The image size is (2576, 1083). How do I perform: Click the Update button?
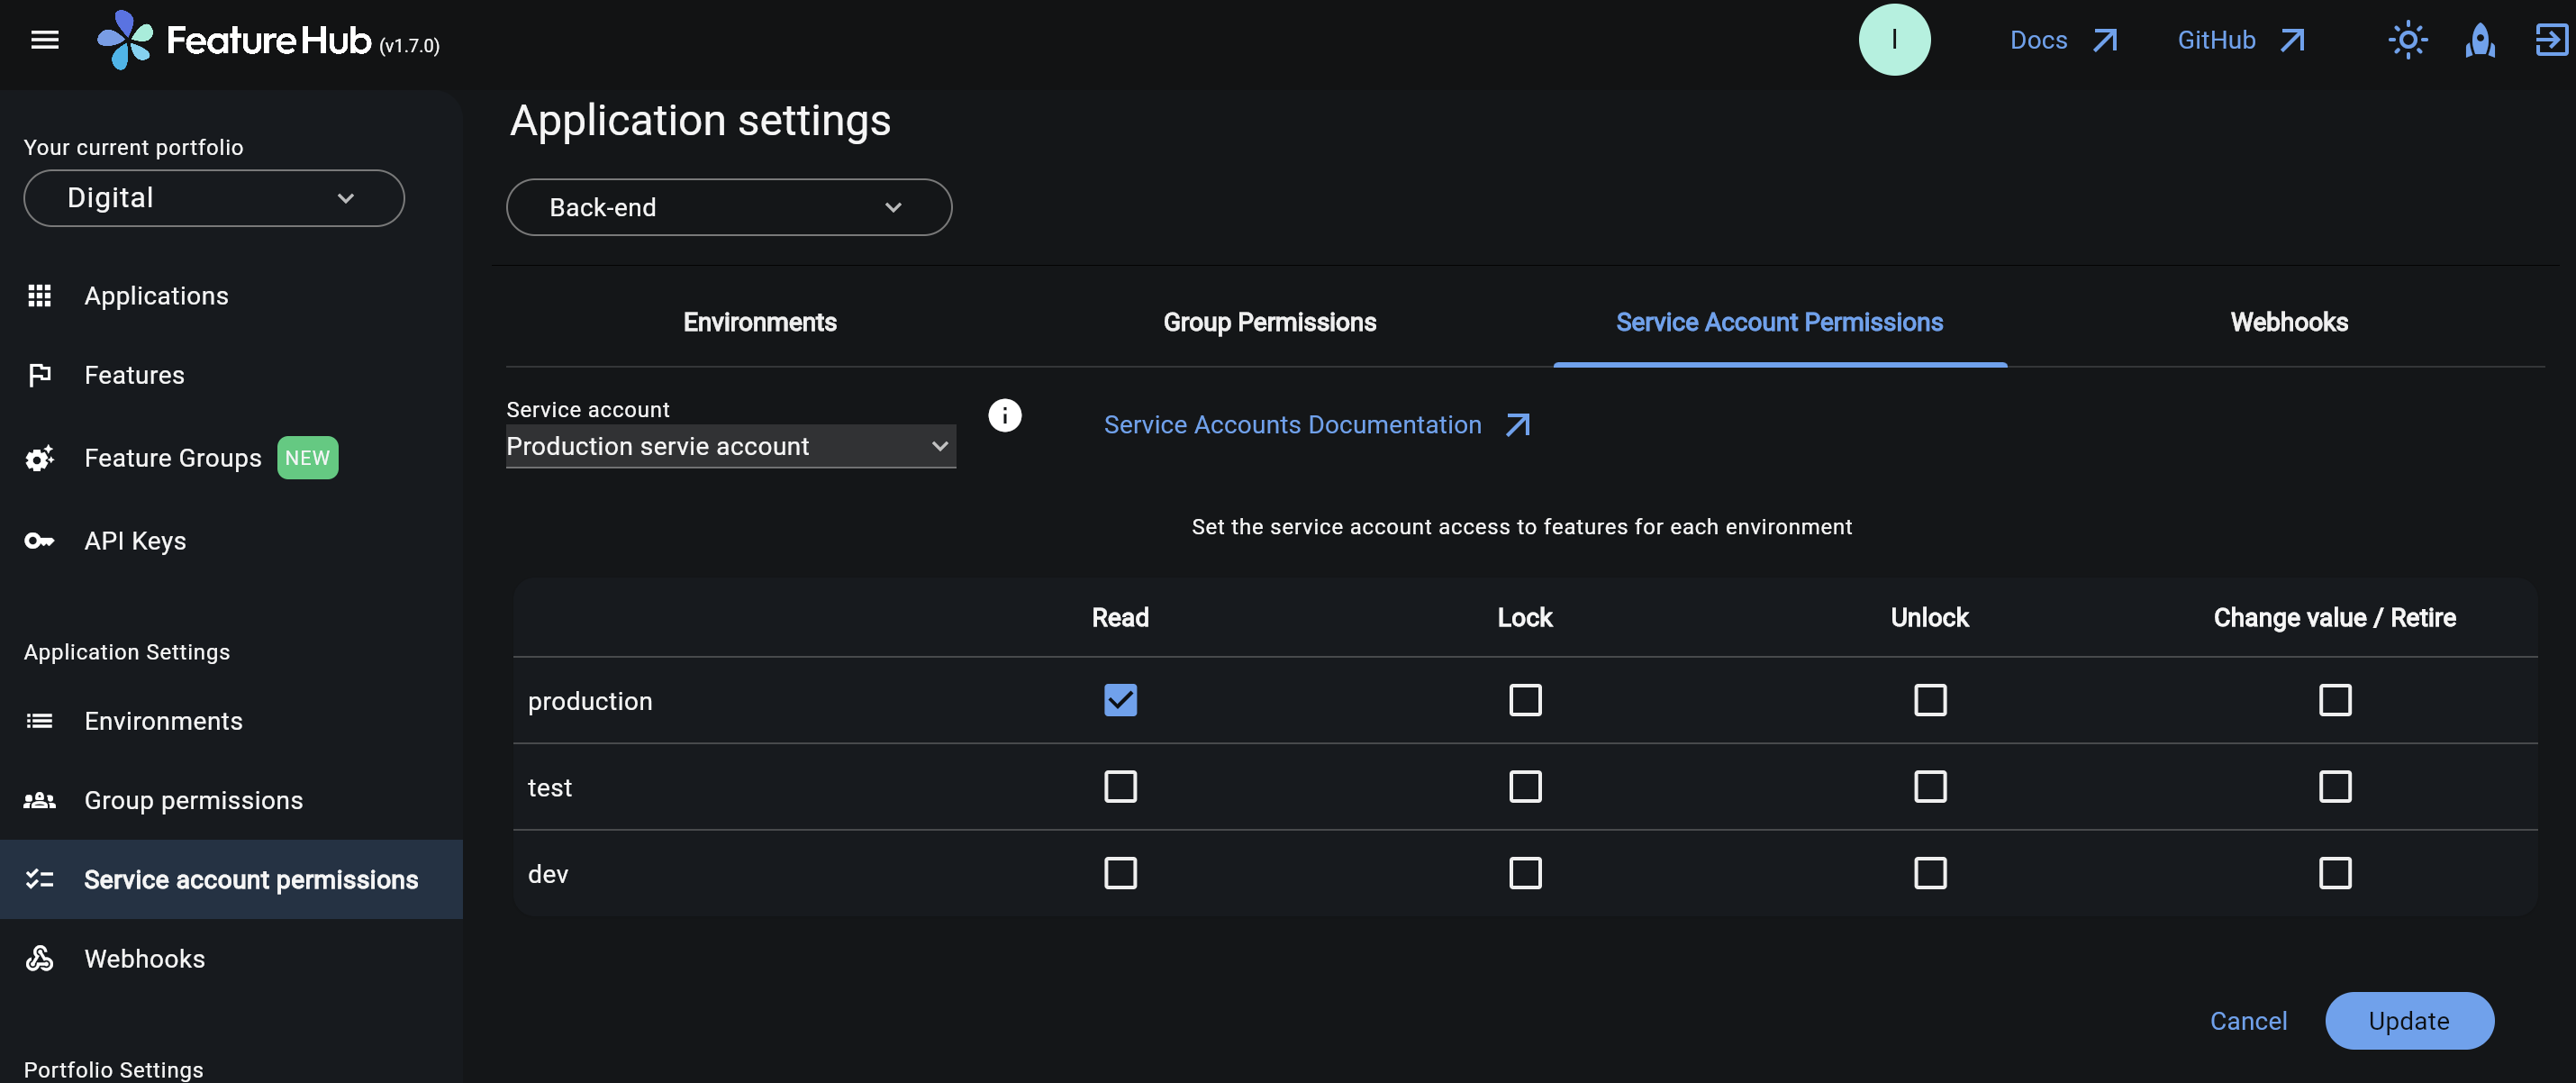[2409, 1020]
